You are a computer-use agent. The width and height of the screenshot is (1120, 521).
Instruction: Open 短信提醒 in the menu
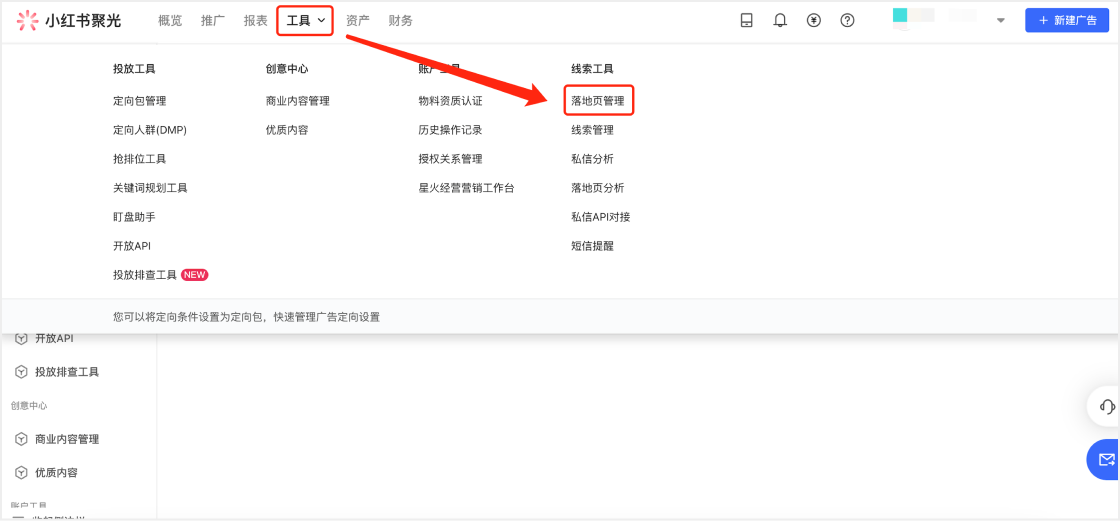pyautogui.click(x=592, y=246)
